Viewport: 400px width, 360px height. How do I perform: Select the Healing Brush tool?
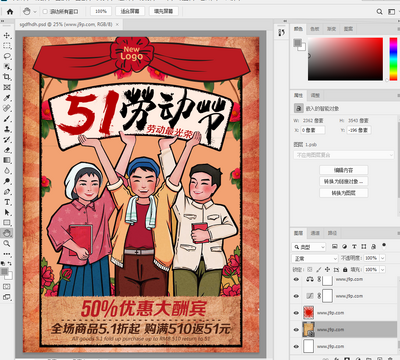tap(7, 108)
